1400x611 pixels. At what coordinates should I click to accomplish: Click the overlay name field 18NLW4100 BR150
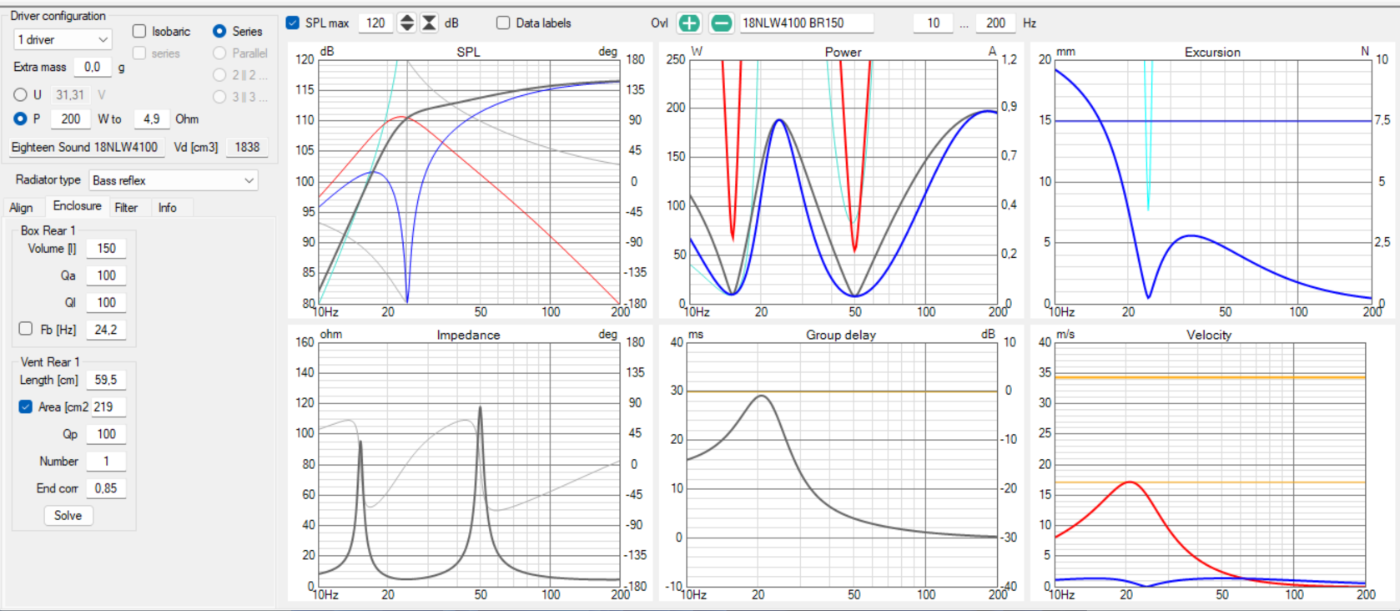click(806, 23)
